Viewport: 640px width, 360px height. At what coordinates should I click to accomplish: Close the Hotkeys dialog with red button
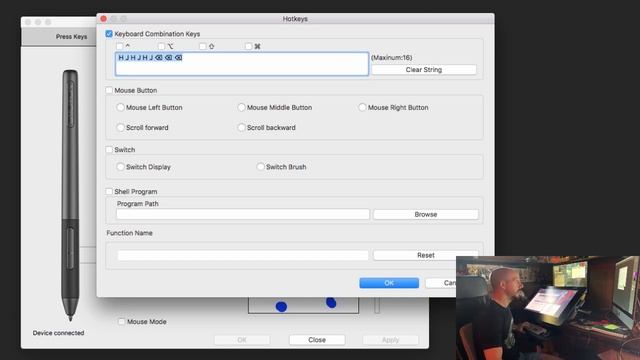104,19
